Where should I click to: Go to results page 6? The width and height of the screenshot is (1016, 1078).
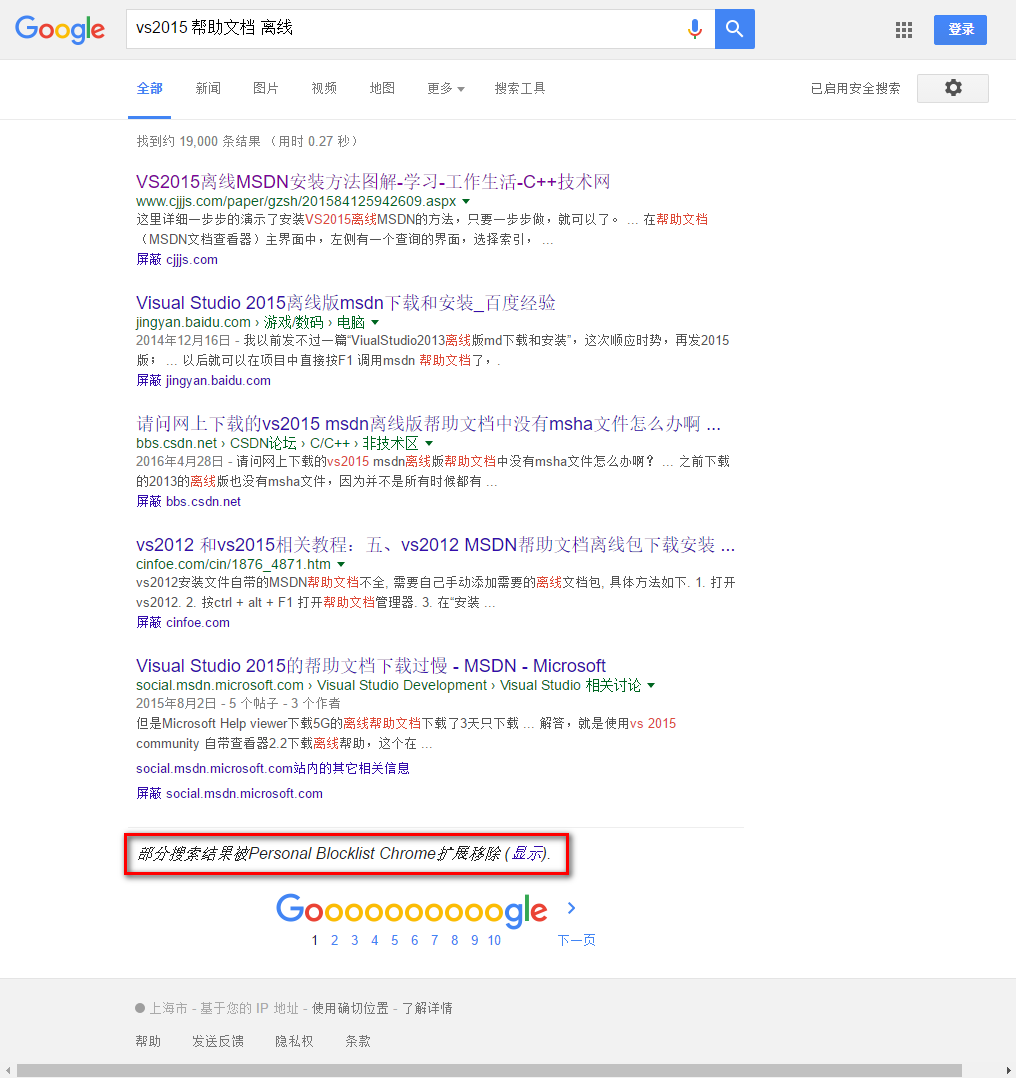pyautogui.click(x=415, y=940)
